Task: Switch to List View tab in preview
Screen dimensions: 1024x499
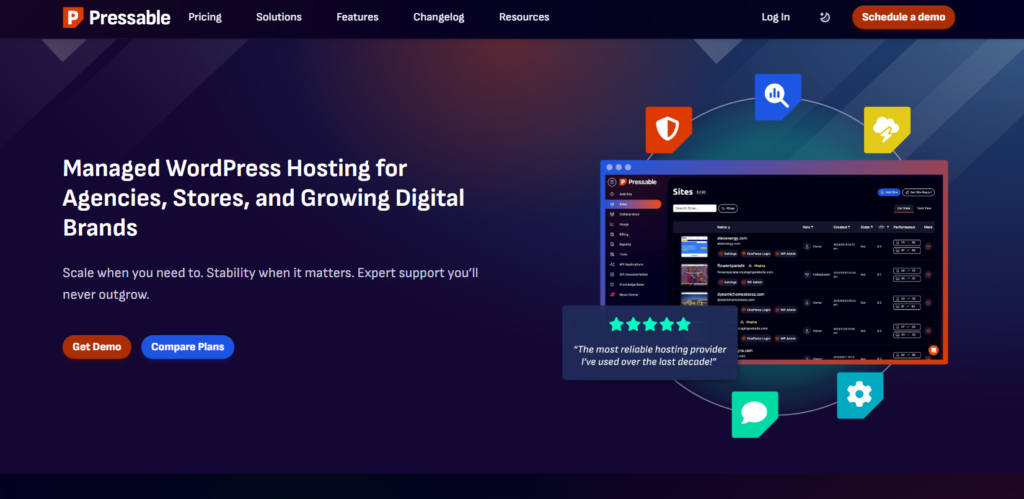Action: (904, 208)
